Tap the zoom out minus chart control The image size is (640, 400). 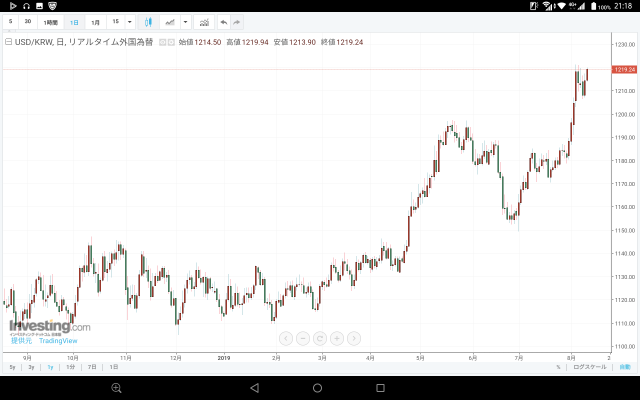[x=303, y=338]
